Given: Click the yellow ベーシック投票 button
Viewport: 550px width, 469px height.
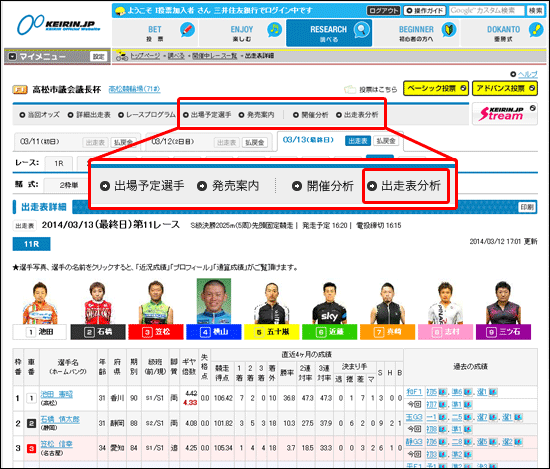Looking at the screenshot, I should pyautogui.click(x=436, y=88).
